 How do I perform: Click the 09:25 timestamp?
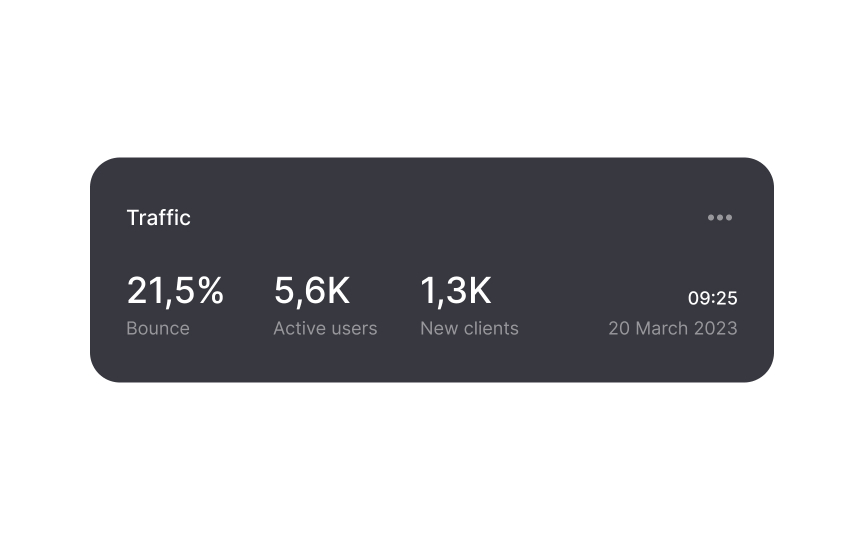712,298
